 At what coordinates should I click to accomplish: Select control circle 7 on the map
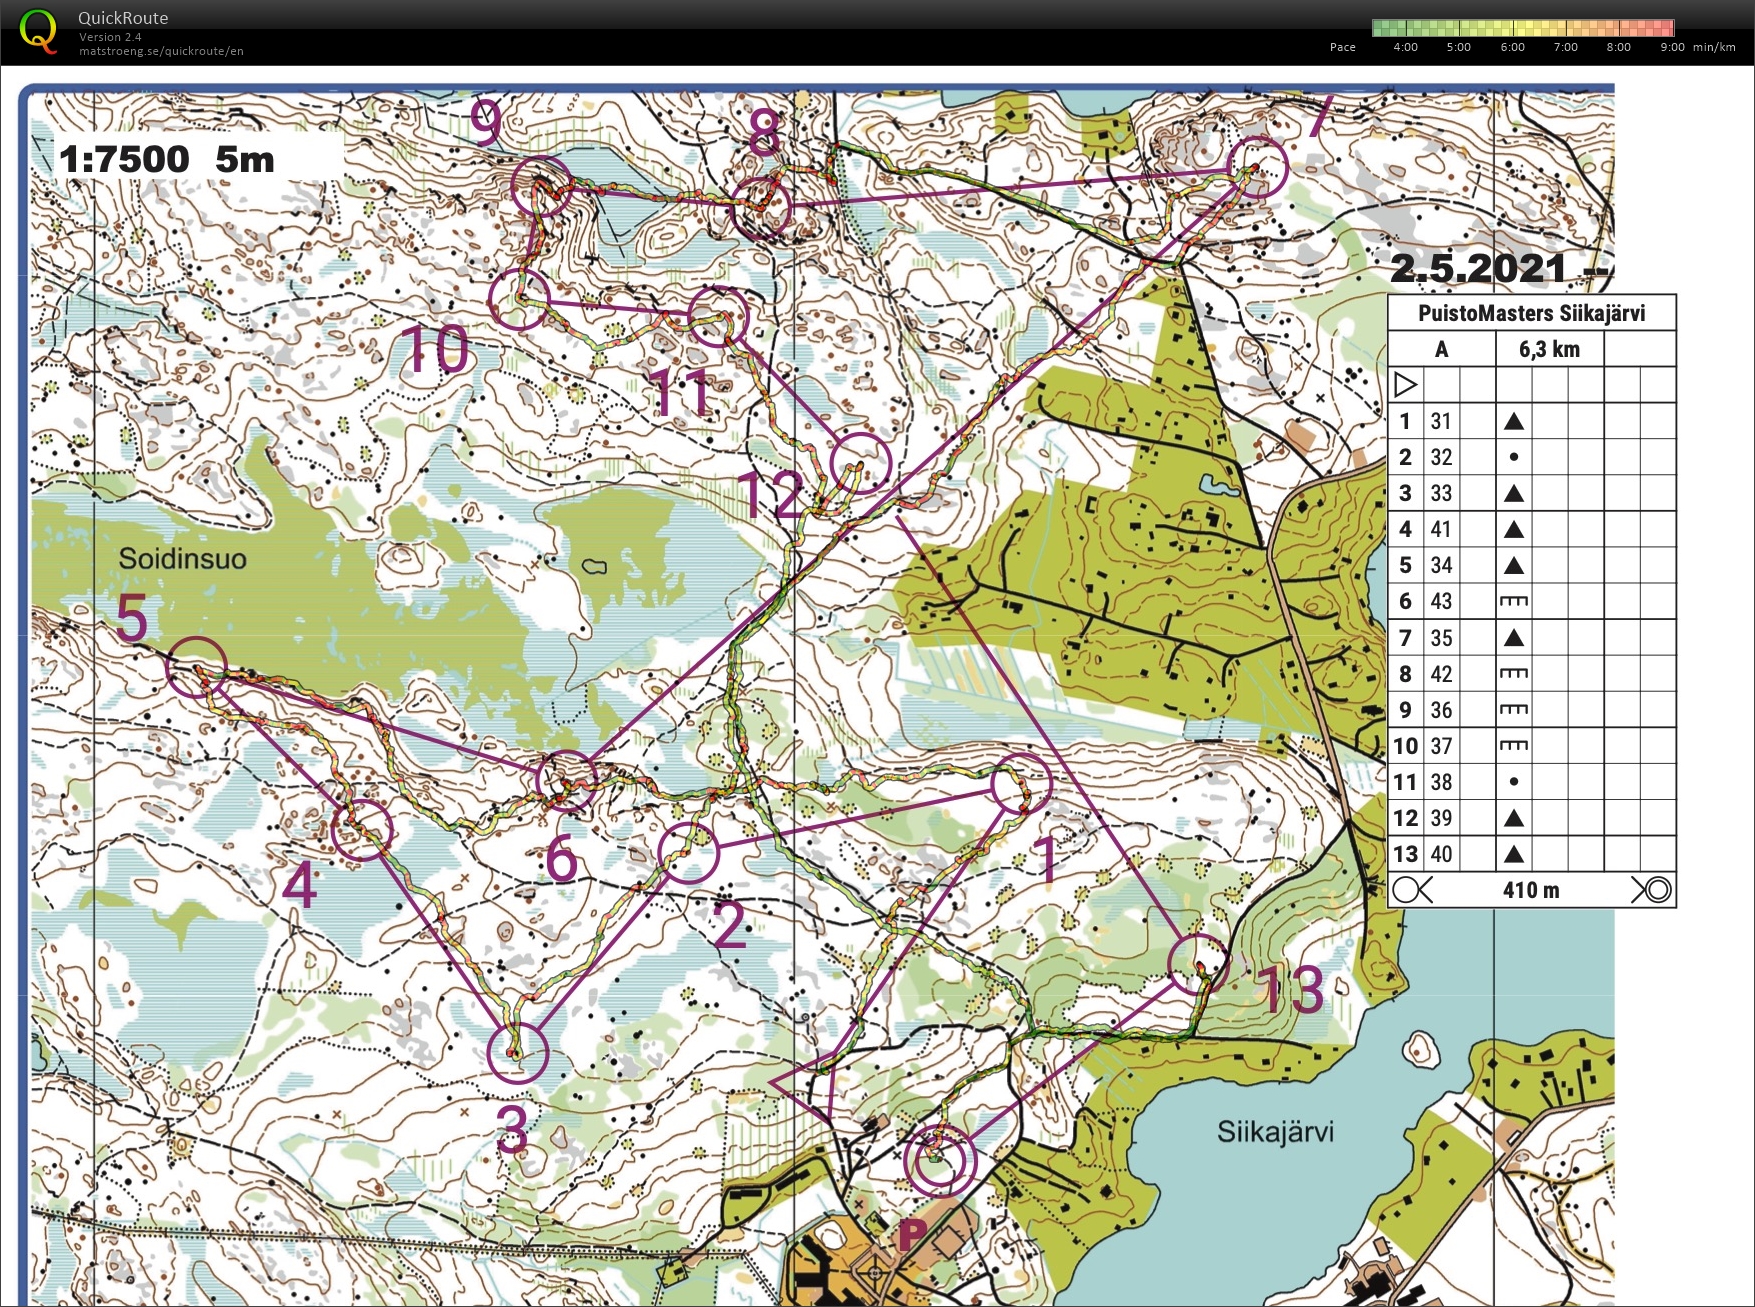tap(1257, 167)
